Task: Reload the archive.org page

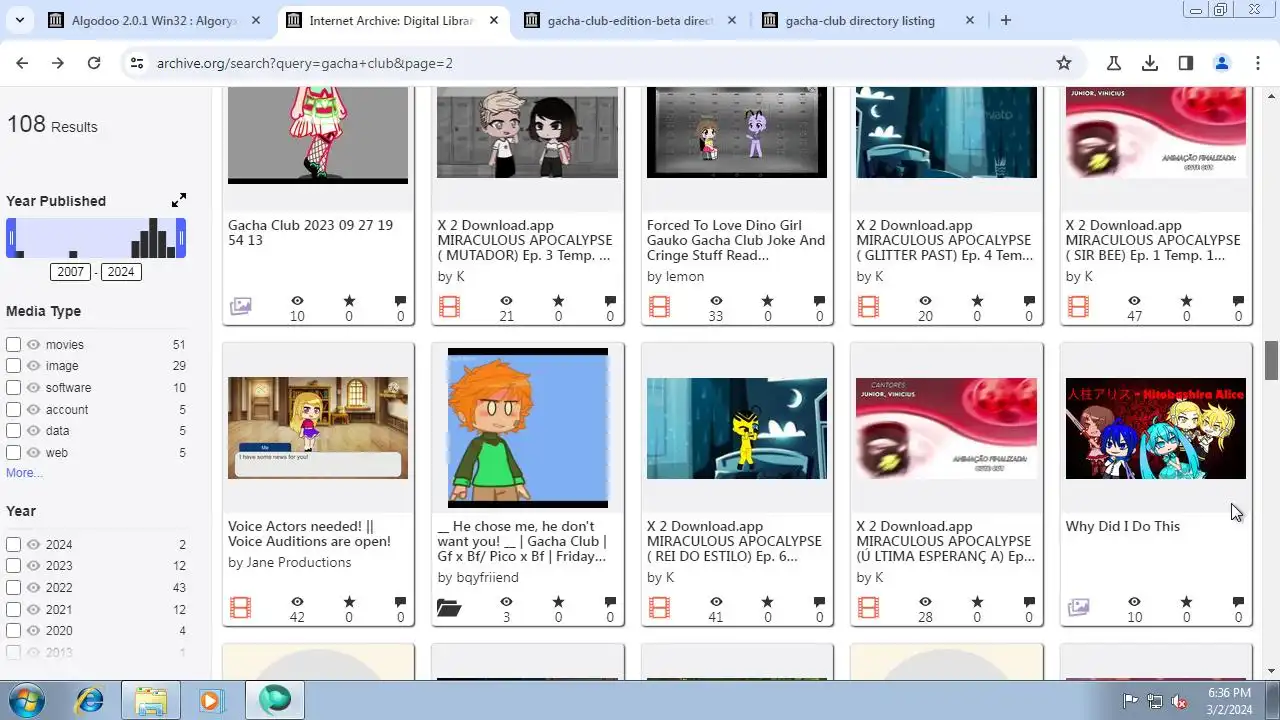Action: click(94, 63)
